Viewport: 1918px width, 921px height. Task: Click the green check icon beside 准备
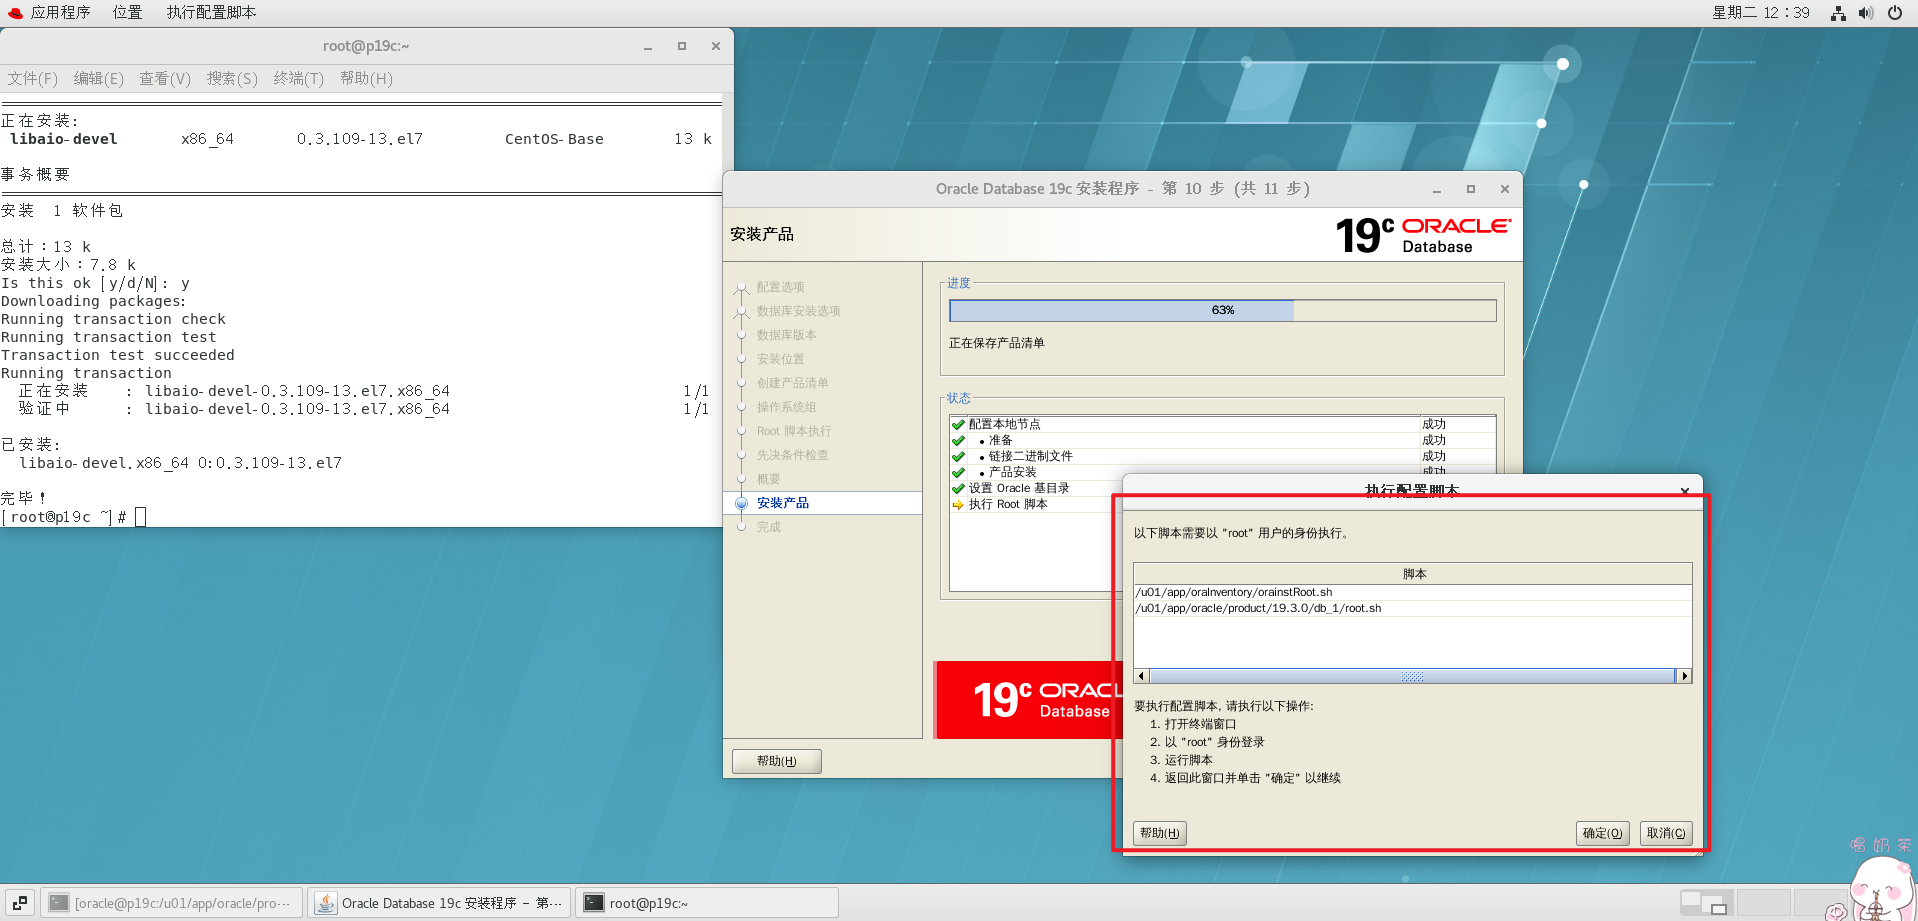point(958,440)
